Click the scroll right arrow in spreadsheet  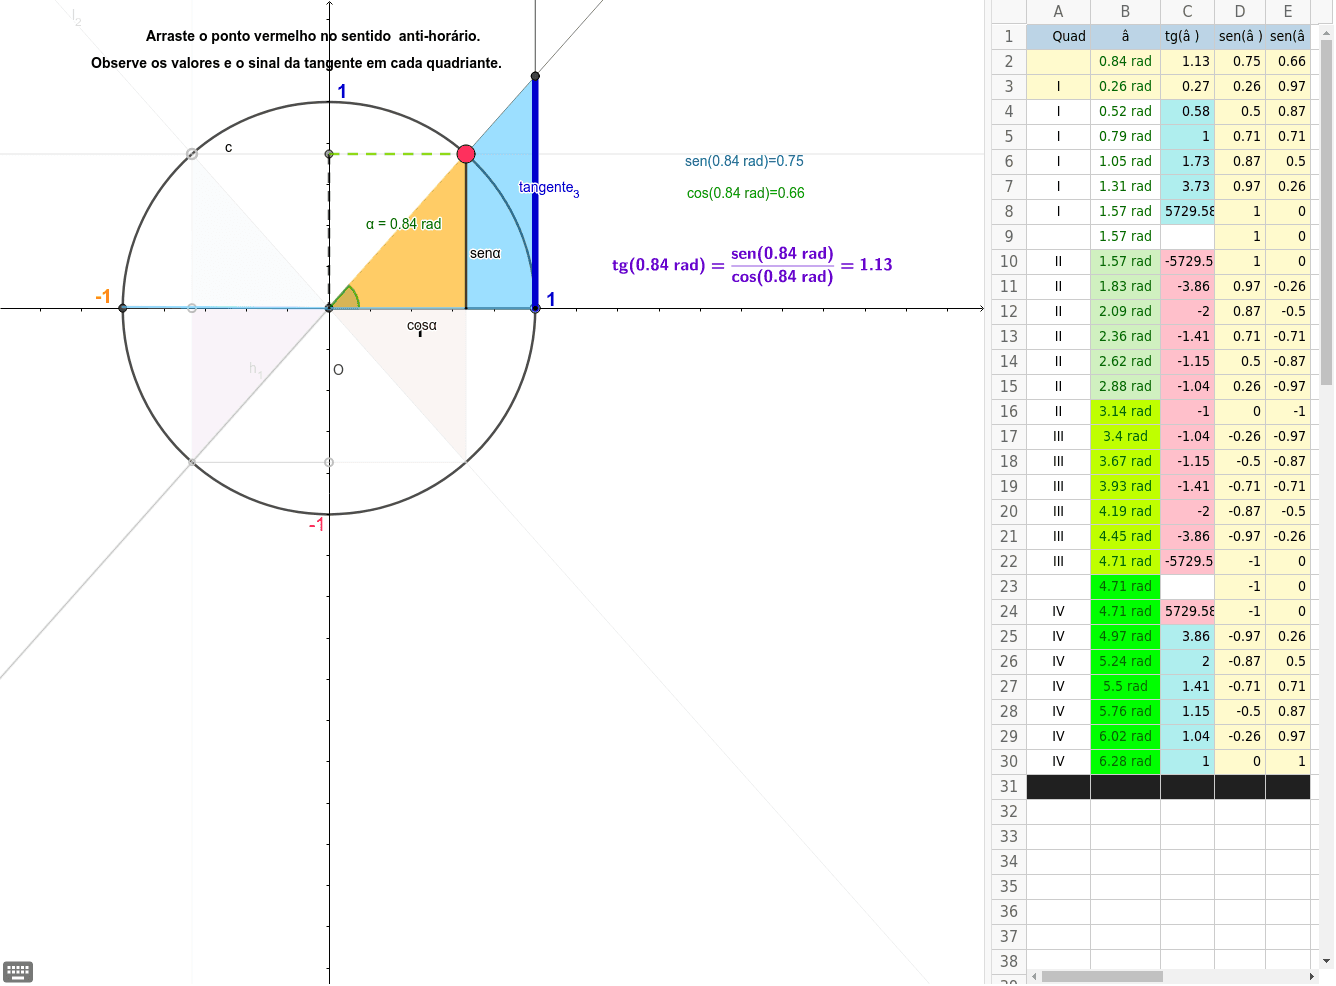click(1312, 976)
